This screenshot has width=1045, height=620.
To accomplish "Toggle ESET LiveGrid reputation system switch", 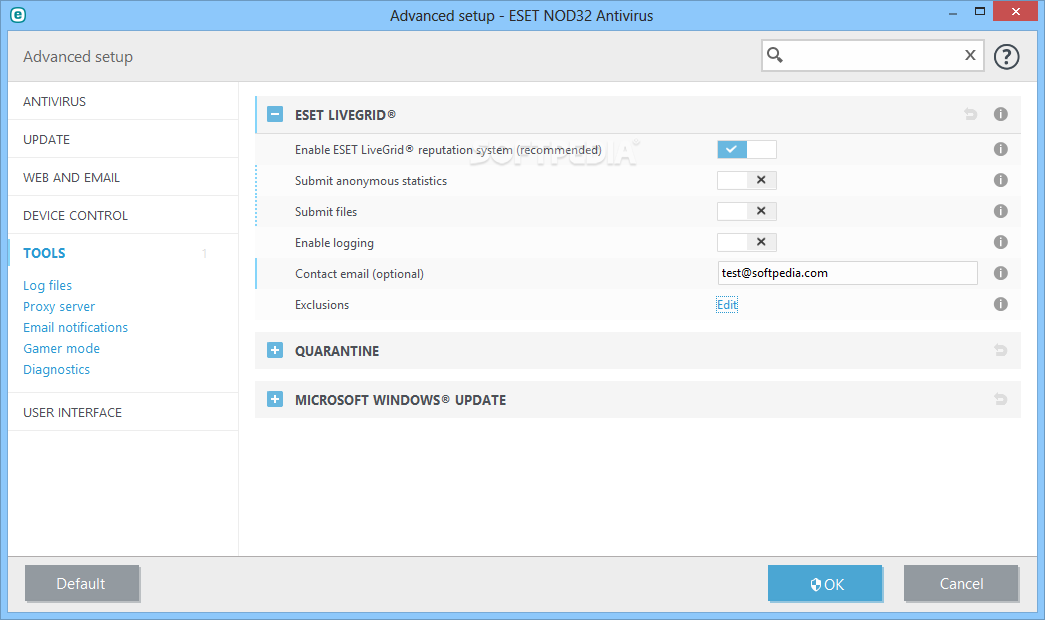I will pyautogui.click(x=746, y=149).
